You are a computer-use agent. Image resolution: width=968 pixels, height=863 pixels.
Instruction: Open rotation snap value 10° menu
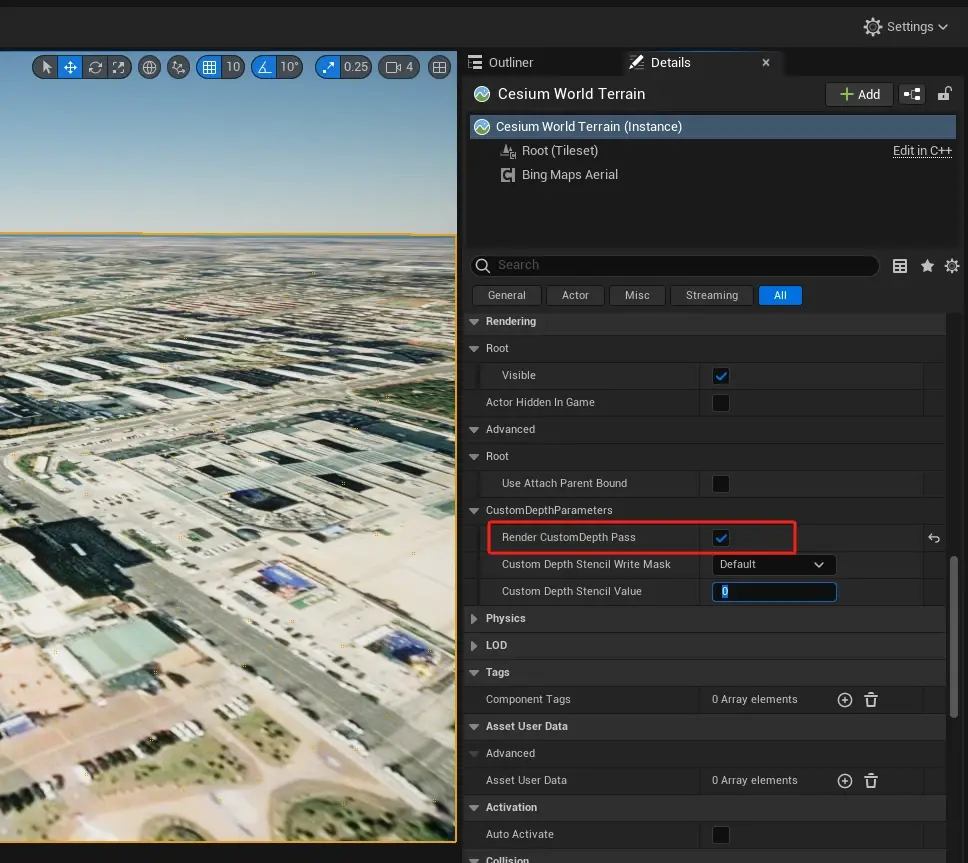pyautogui.click(x=289, y=67)
